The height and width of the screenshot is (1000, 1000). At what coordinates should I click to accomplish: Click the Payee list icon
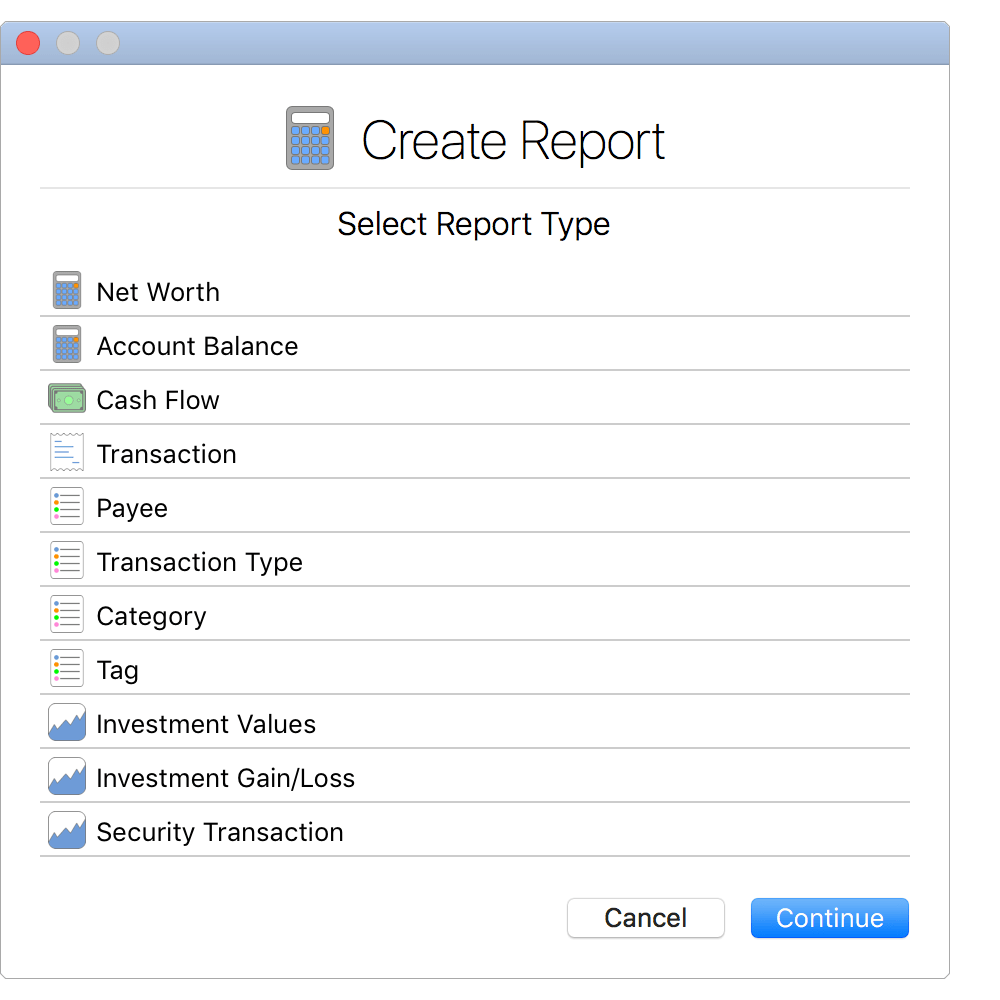click(66, 506)
